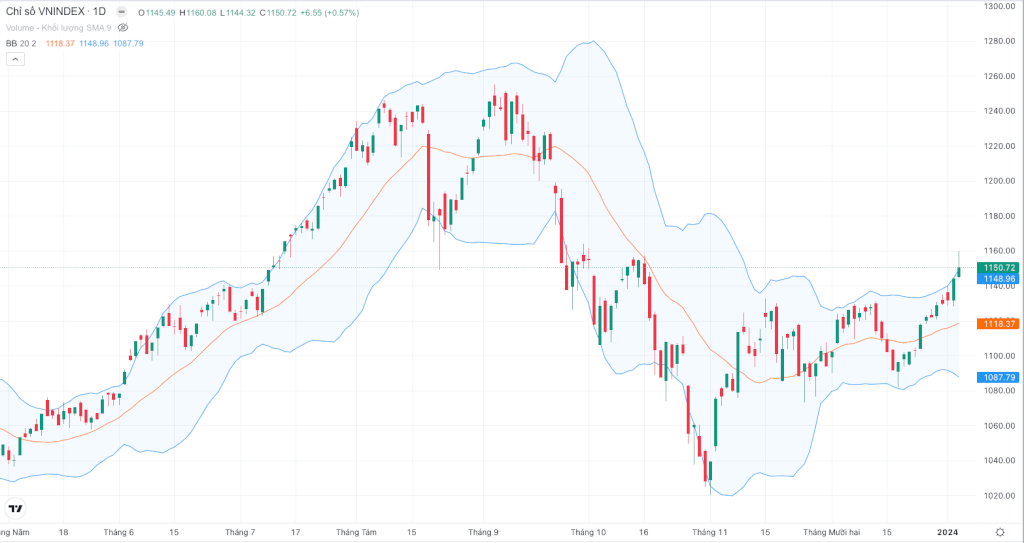The width and height of the screenshot is (1024, 543).
Task: Click the 1160.00 price axis label
Action: point(999,251)
